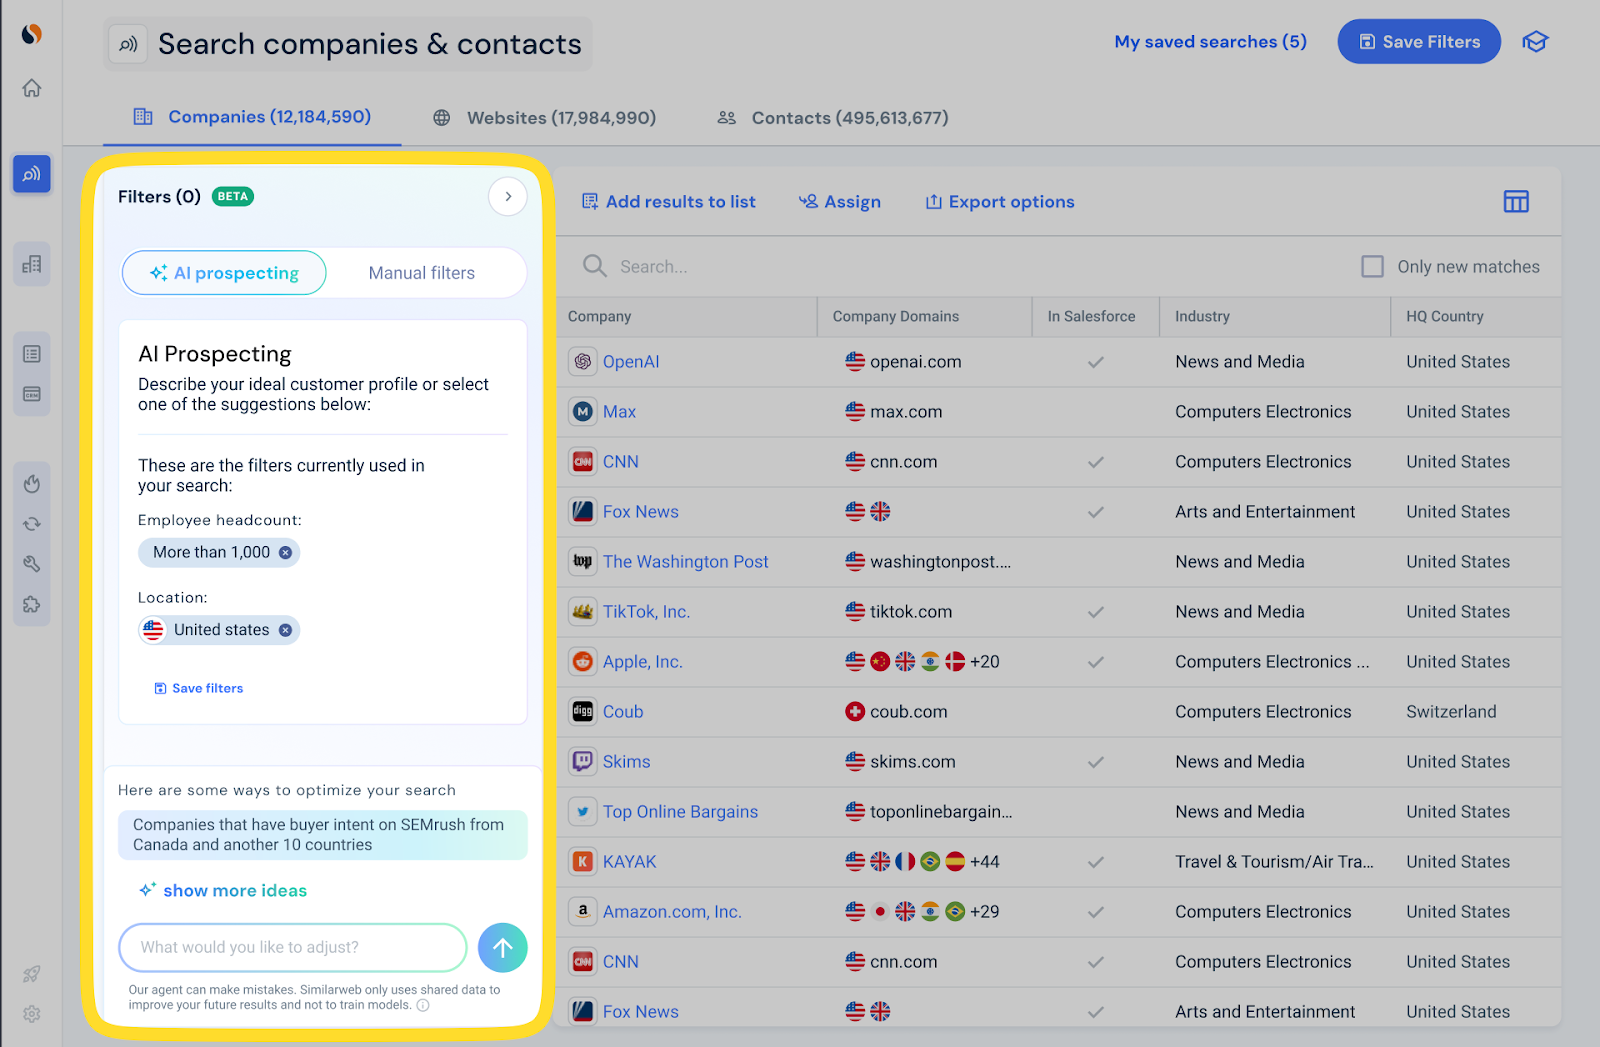Remove the United states location chip
The width and height of the screenshot is (1600, 1047).
(286, 630)
